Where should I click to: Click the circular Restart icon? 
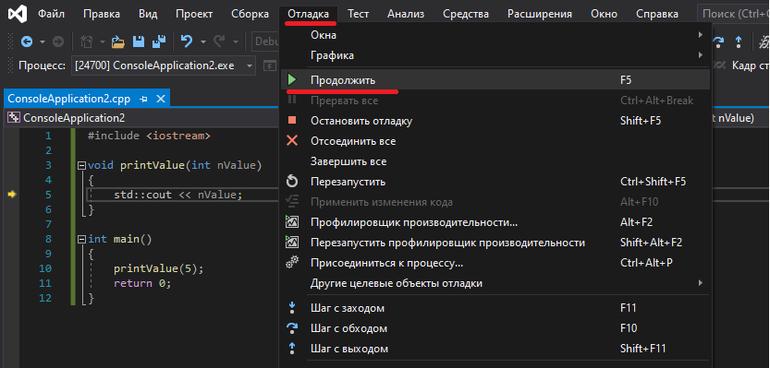(x=292, y=182)
